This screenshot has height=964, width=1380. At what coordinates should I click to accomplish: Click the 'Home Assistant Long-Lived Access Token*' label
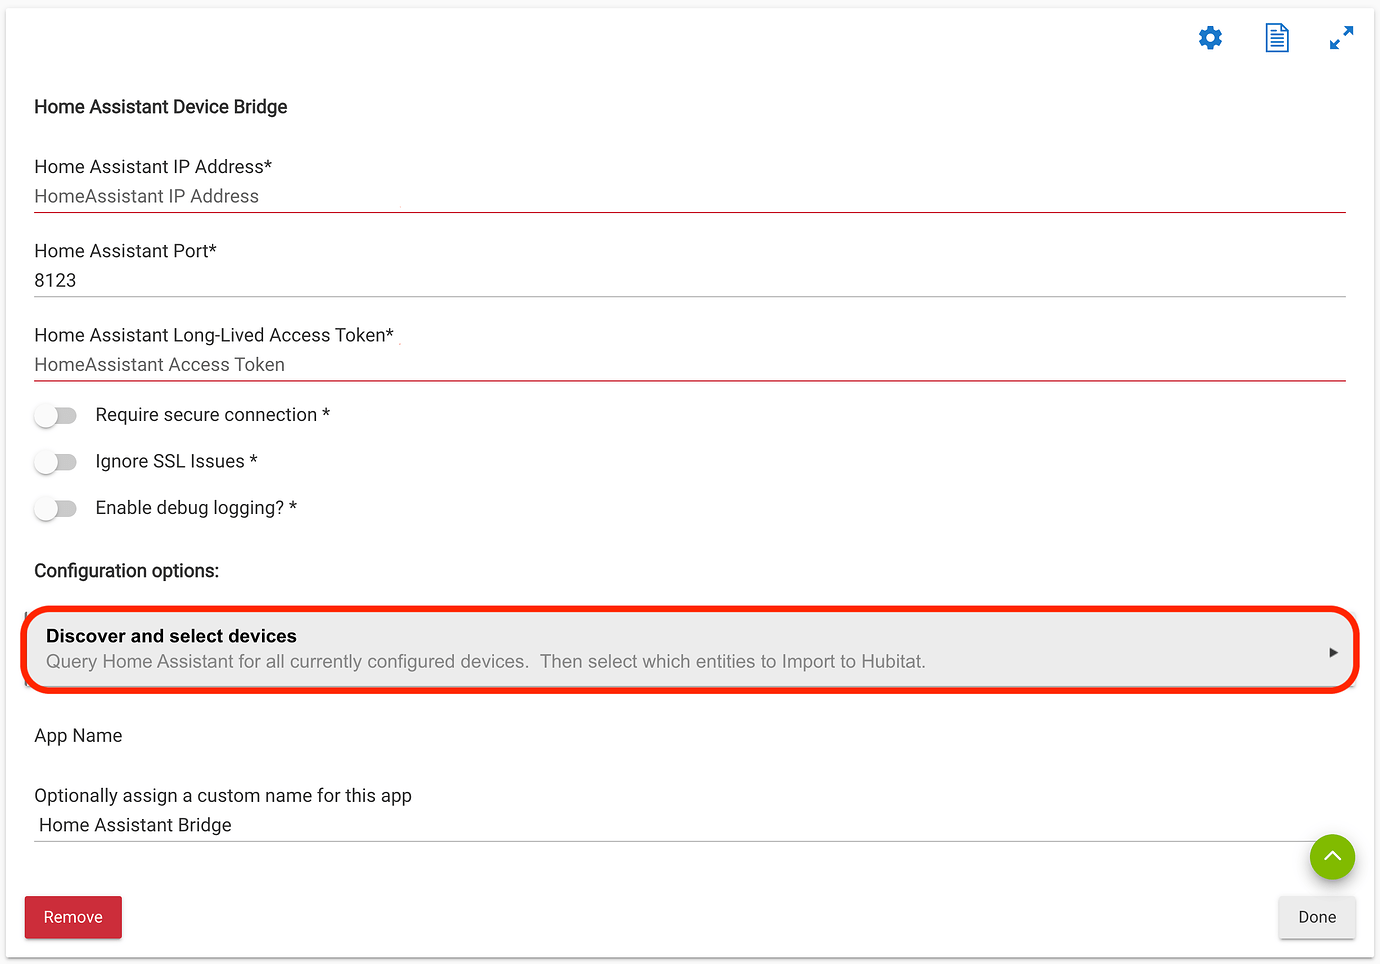214,335
